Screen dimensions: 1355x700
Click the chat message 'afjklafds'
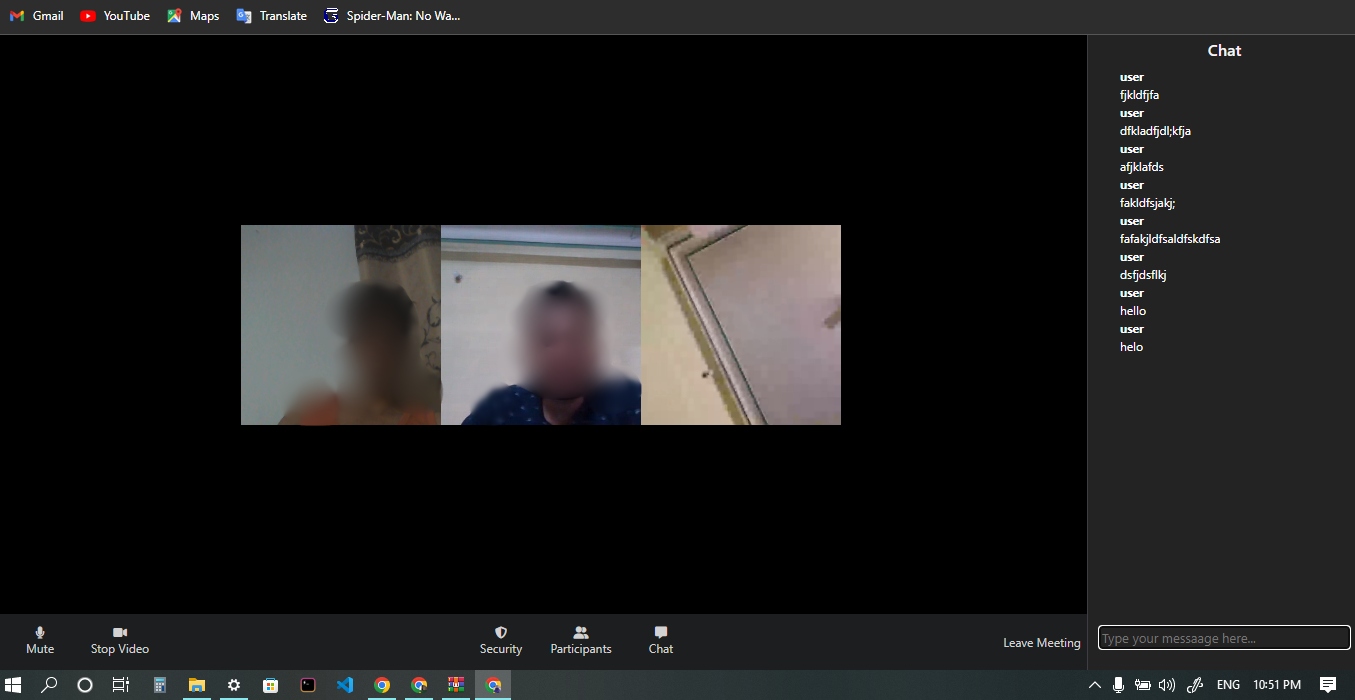[x=1141, y=167]
